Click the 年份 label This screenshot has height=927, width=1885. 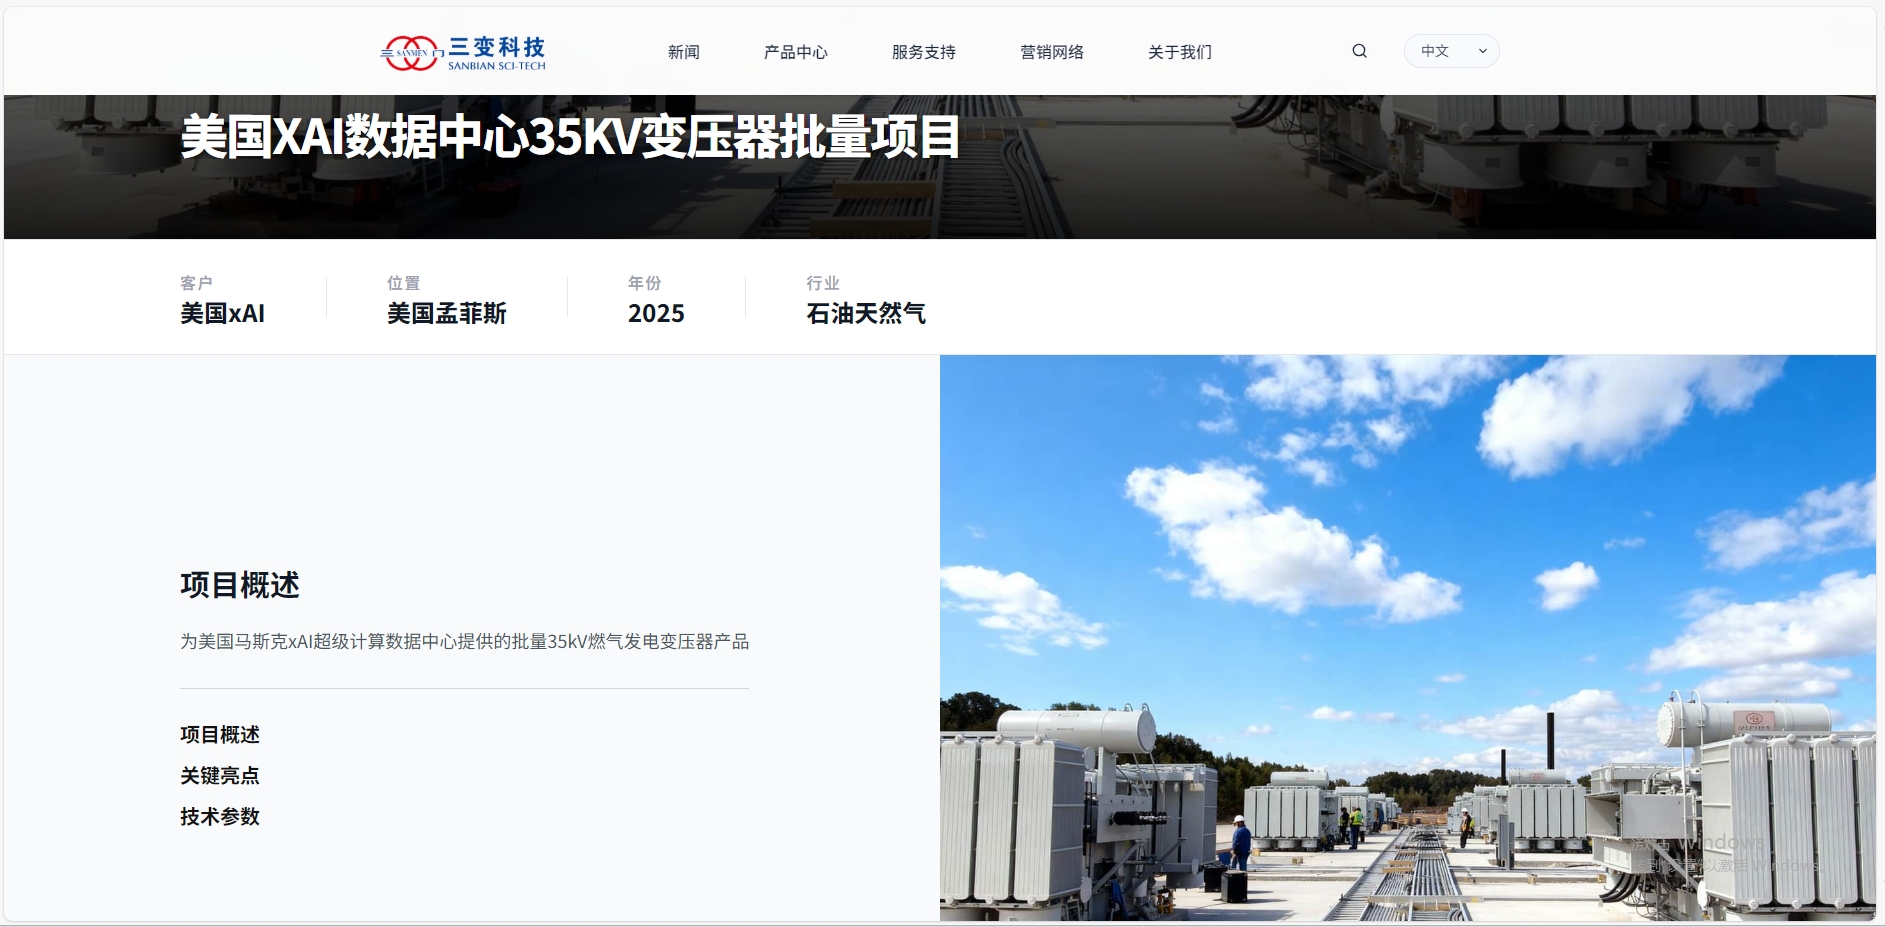[644, 283]
